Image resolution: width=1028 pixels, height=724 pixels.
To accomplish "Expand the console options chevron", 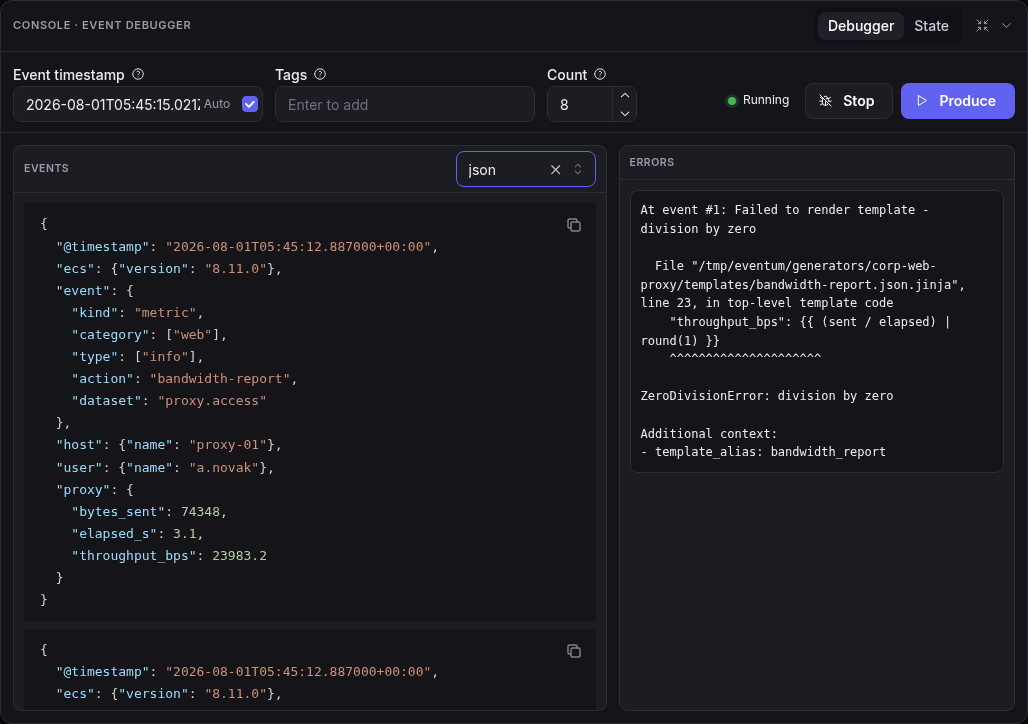I will click(1006, 26).
